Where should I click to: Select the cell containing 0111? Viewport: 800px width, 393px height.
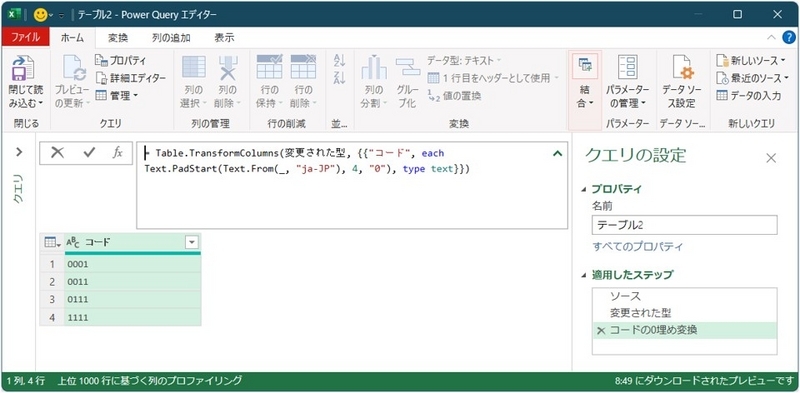(133, 299)
